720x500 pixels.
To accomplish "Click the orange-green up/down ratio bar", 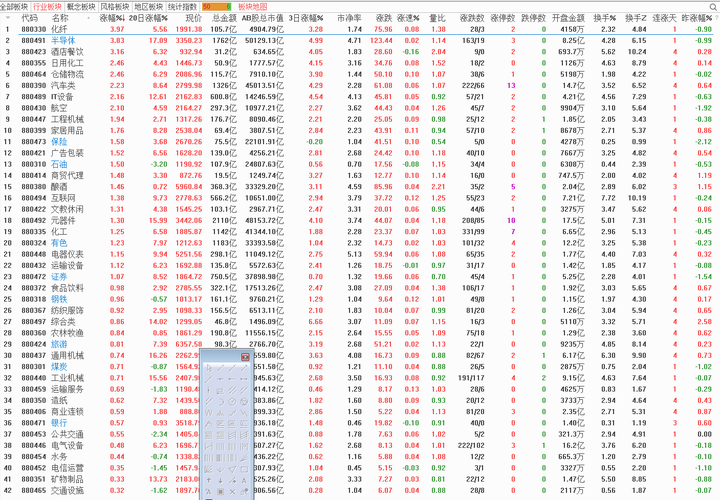I will [x=216, y=7].
